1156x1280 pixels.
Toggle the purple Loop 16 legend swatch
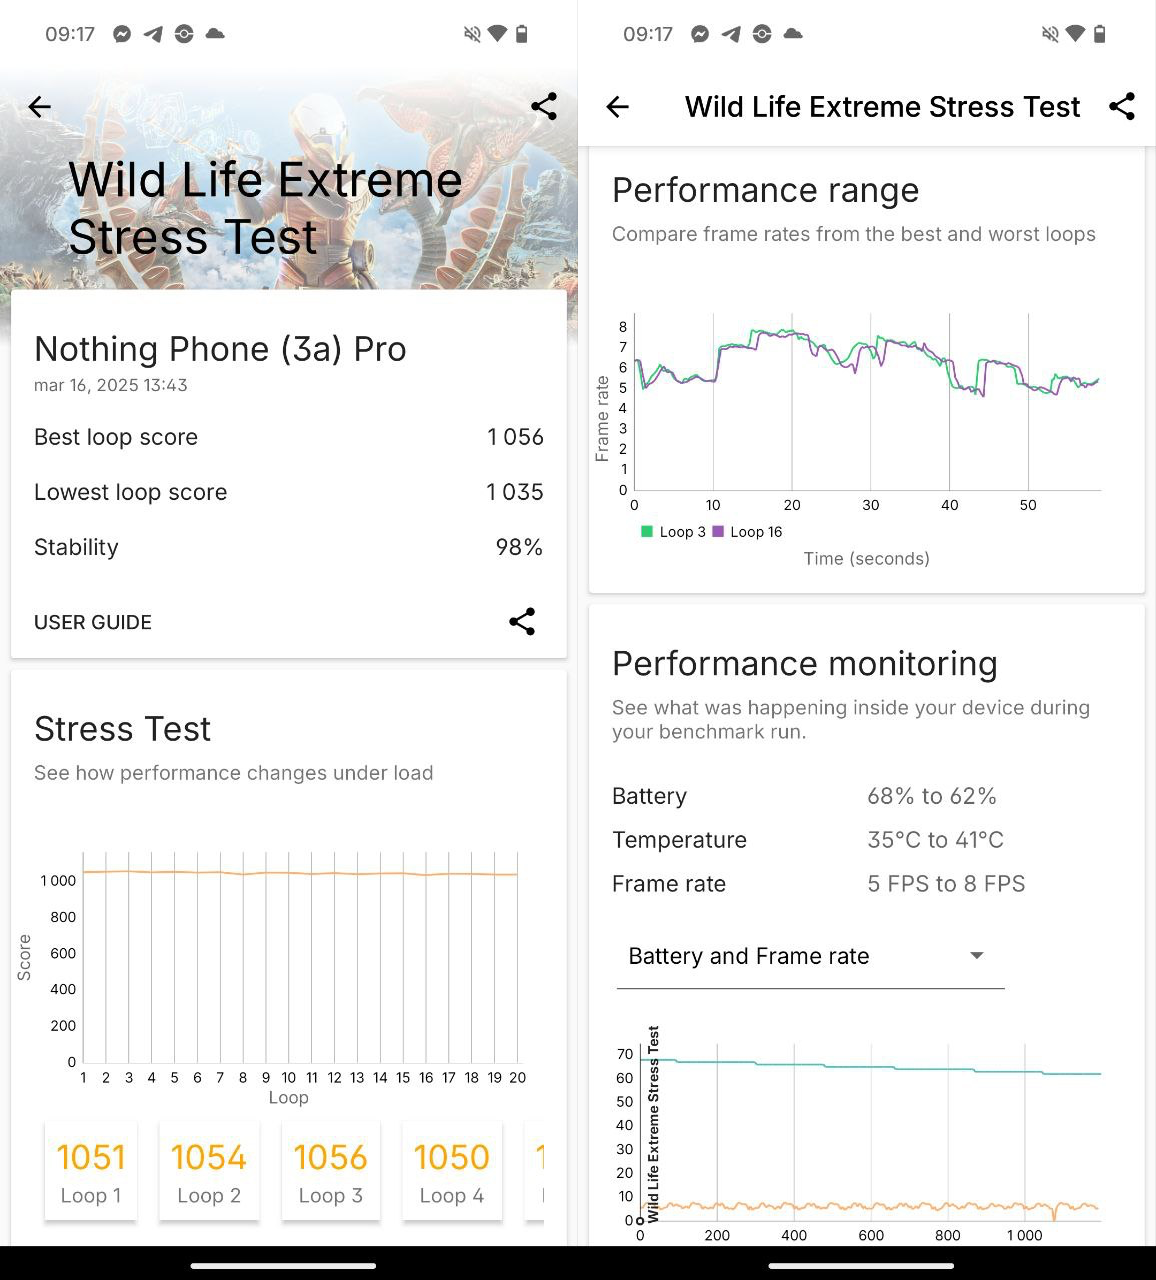pyautogui.click(x=718, y=532)
